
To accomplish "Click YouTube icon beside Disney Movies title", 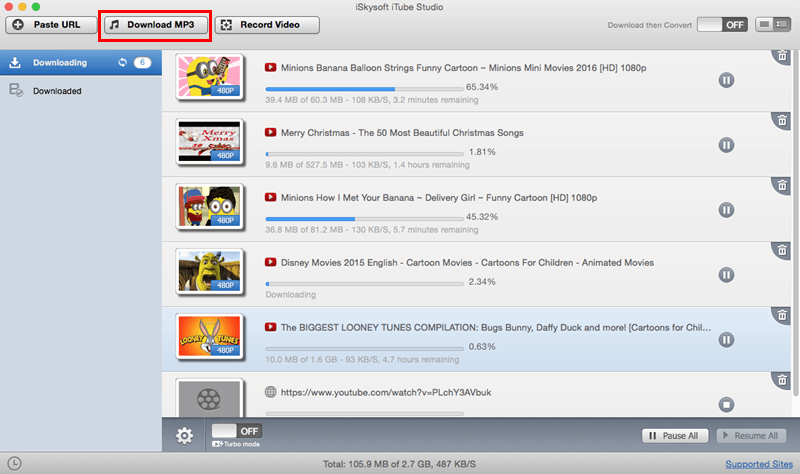I will 270,262.
